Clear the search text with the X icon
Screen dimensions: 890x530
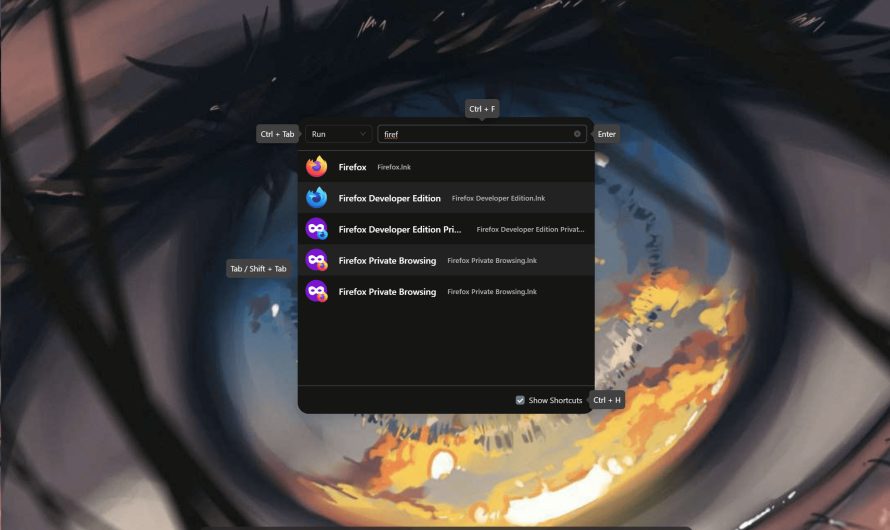click(577, 134)
